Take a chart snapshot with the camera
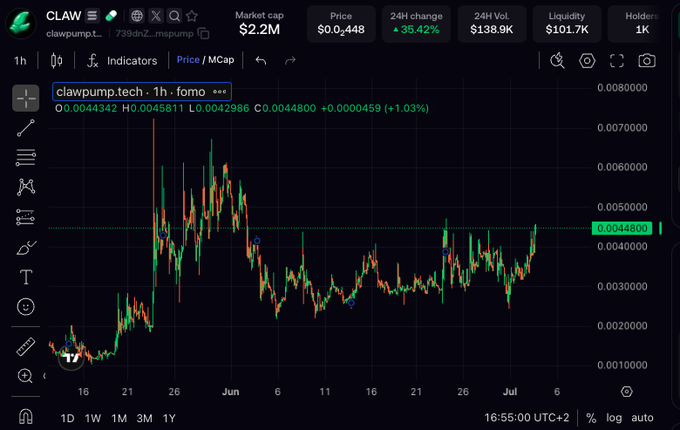 coord(647,61)
